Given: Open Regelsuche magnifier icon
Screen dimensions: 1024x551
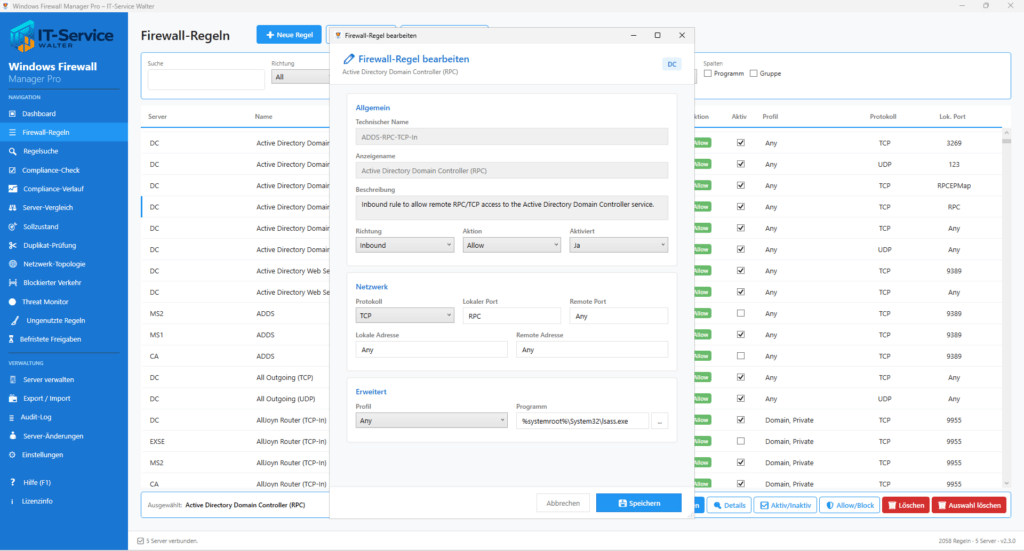Looking at the screenshot, I should pos(12,151).
